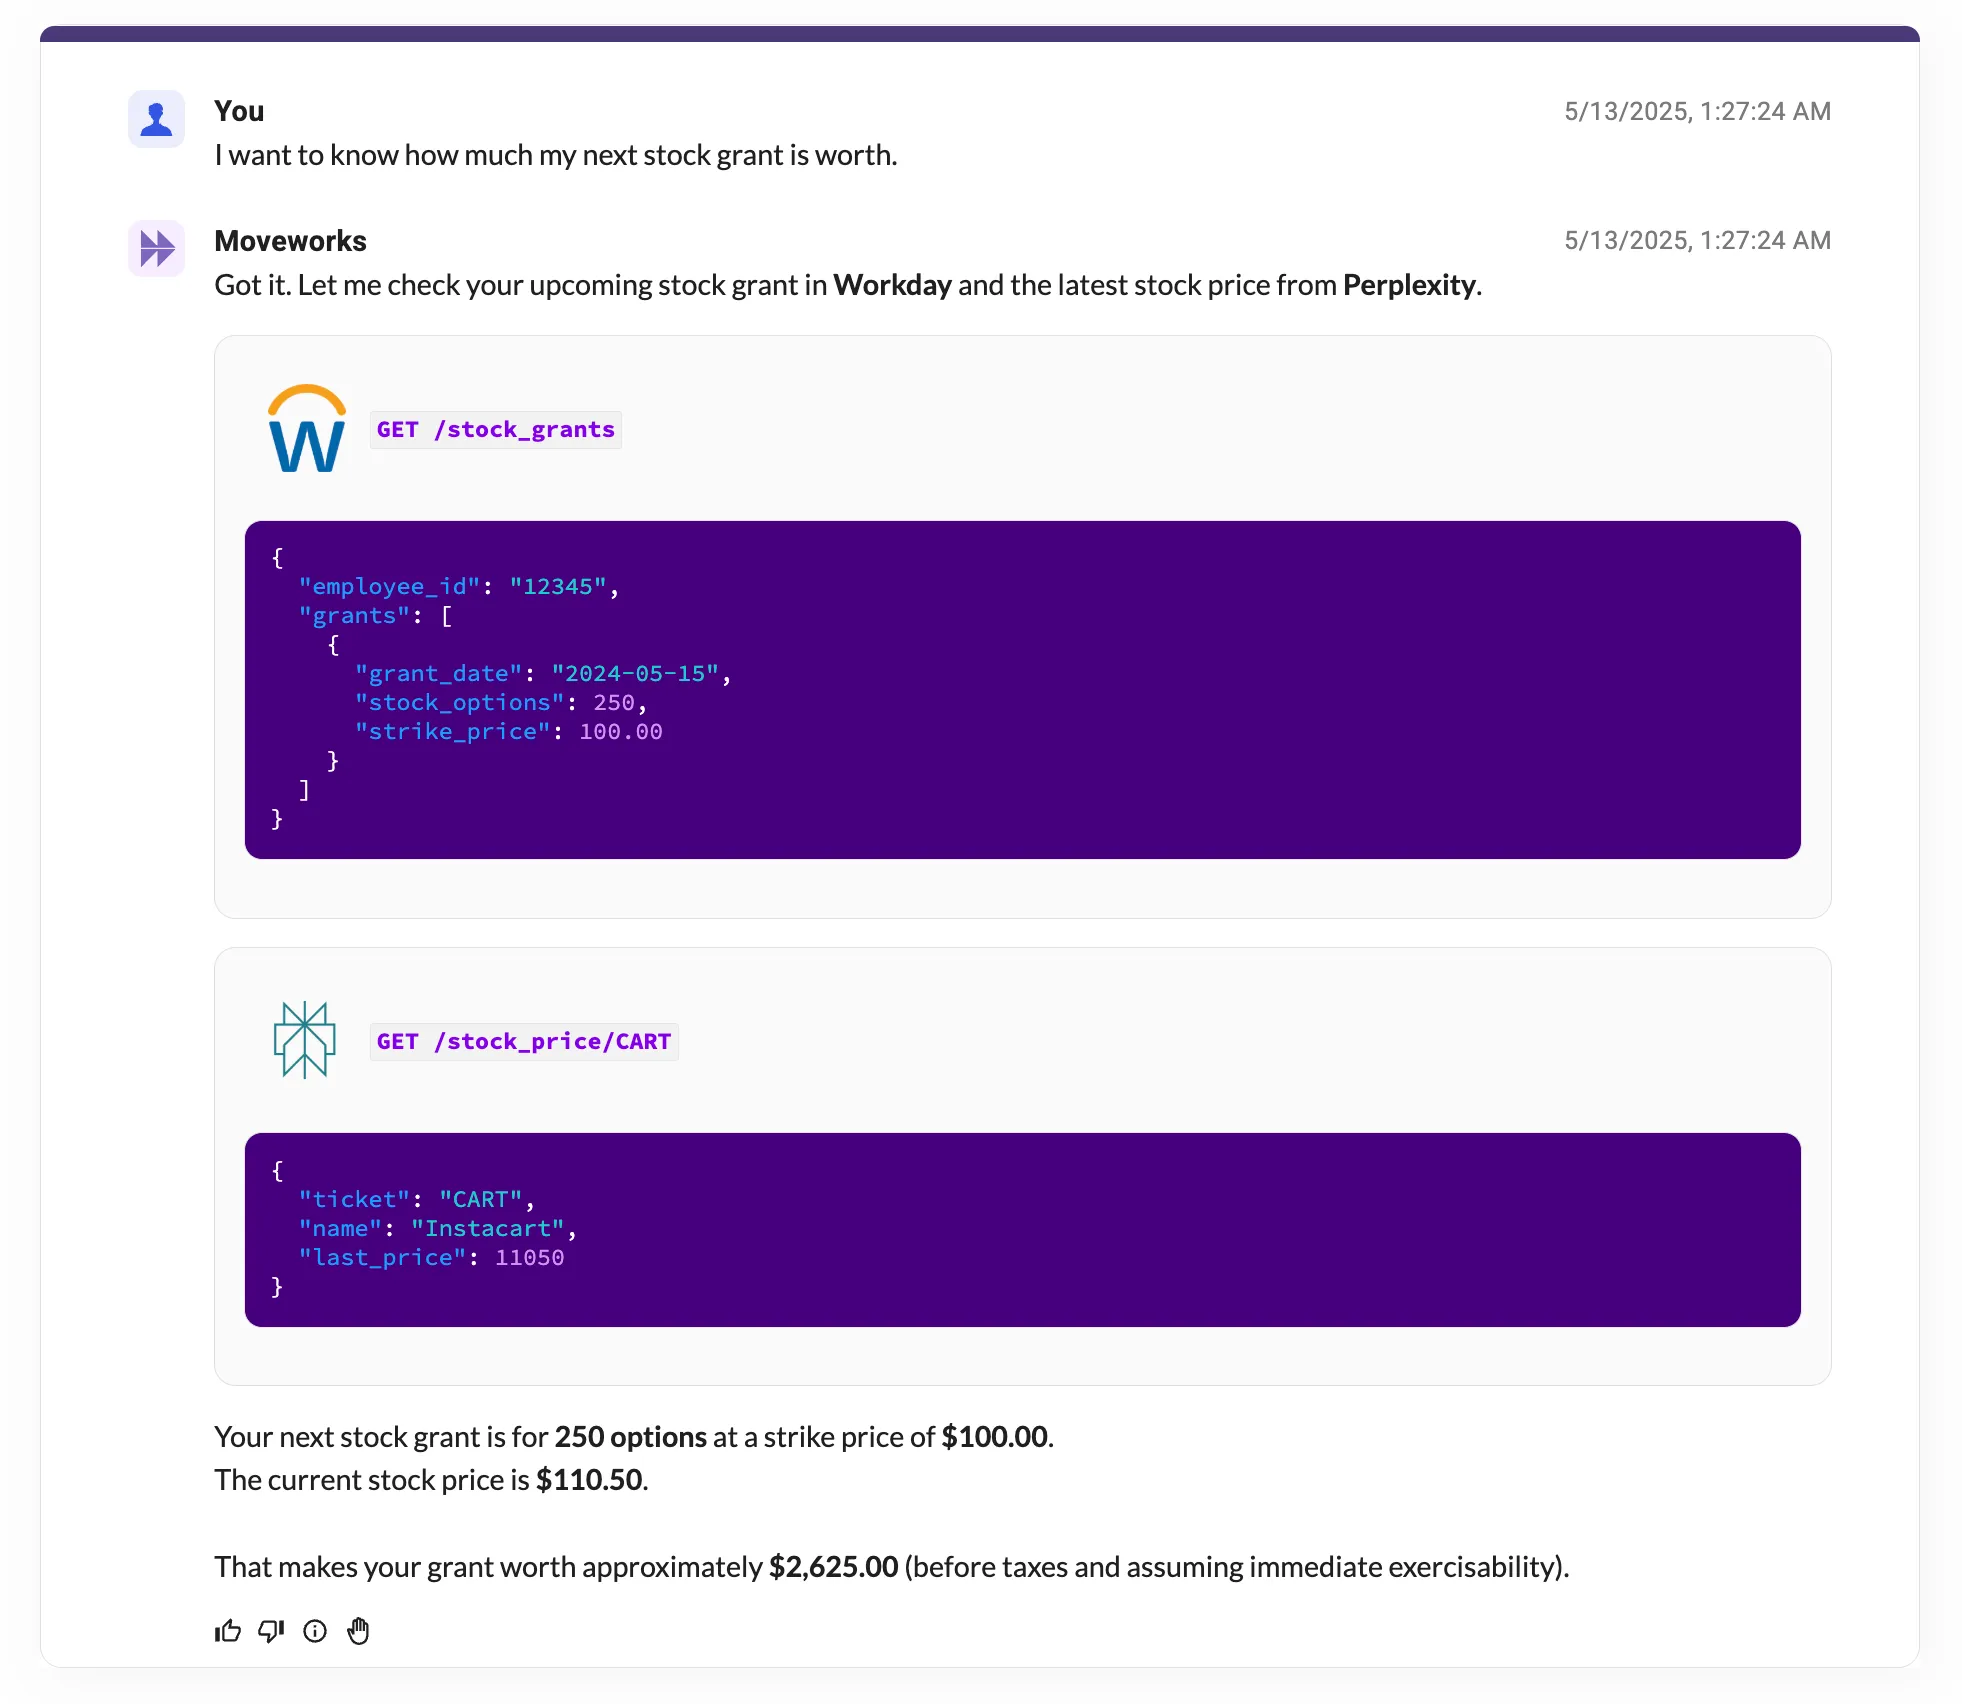
Task: Open the info circle icon
Action: coord(315,1631)
